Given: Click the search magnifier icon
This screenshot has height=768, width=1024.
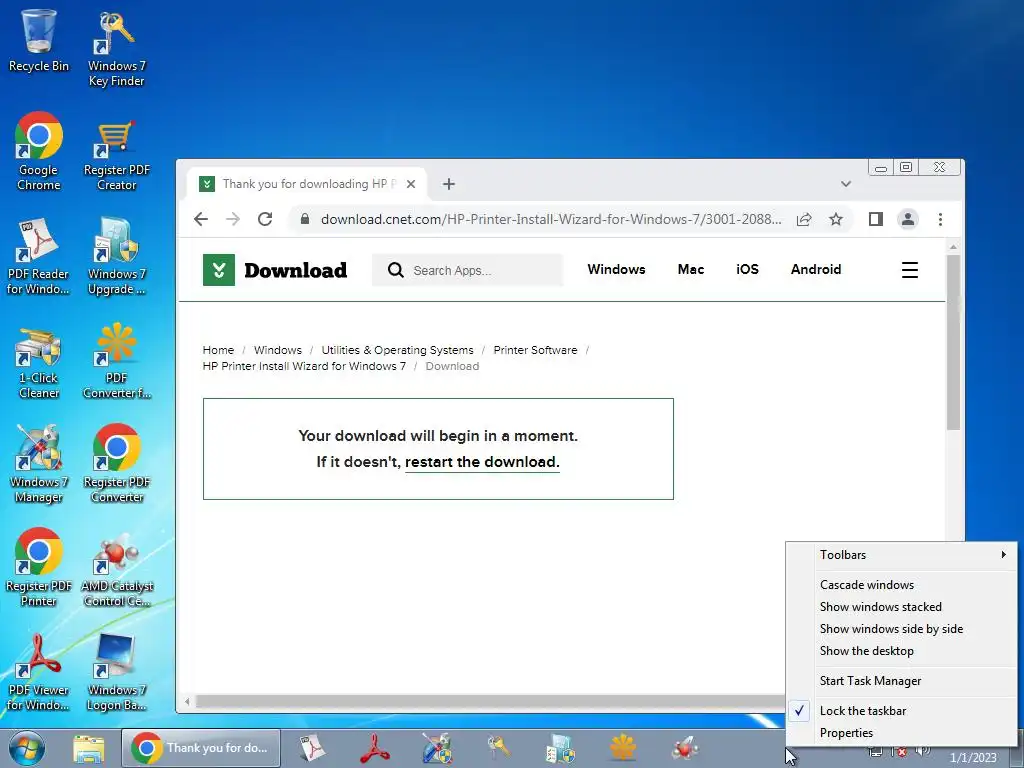Looking at the screenshot, I should pos(395,270).
